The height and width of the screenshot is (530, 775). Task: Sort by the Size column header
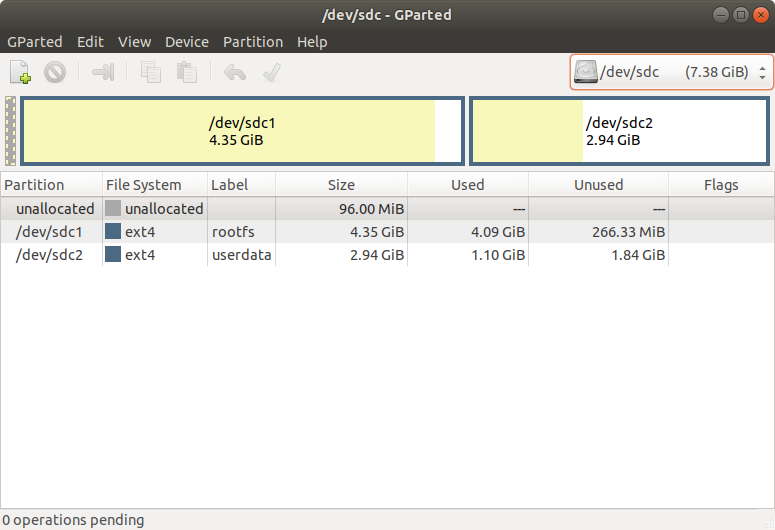[x=341, y=185]
